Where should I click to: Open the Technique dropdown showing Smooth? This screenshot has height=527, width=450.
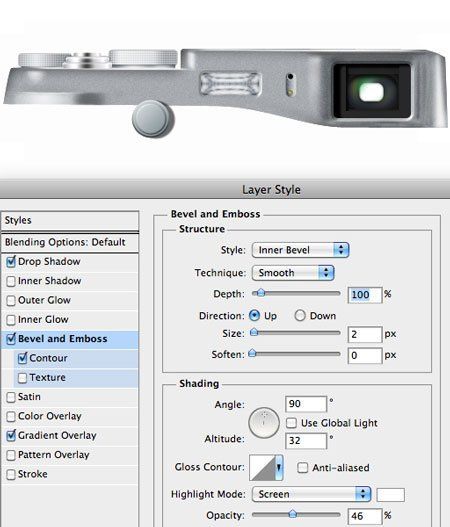click(293, 273)
